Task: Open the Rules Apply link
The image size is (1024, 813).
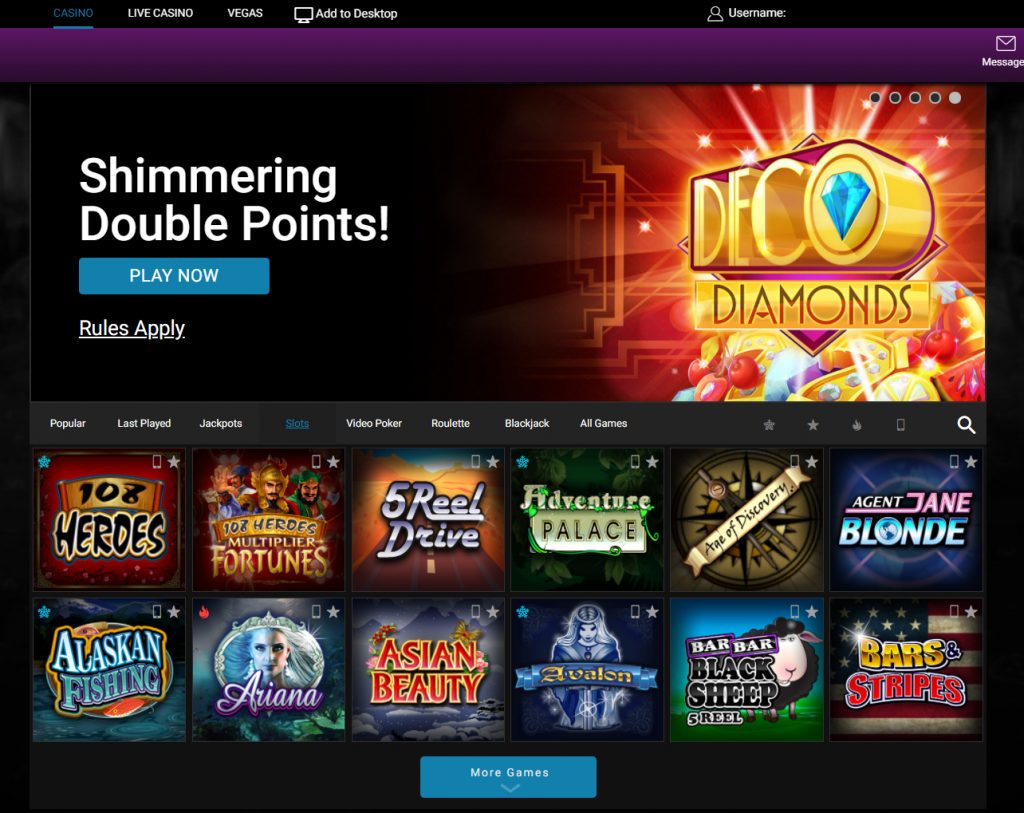Action: click(x=132, y=328)
